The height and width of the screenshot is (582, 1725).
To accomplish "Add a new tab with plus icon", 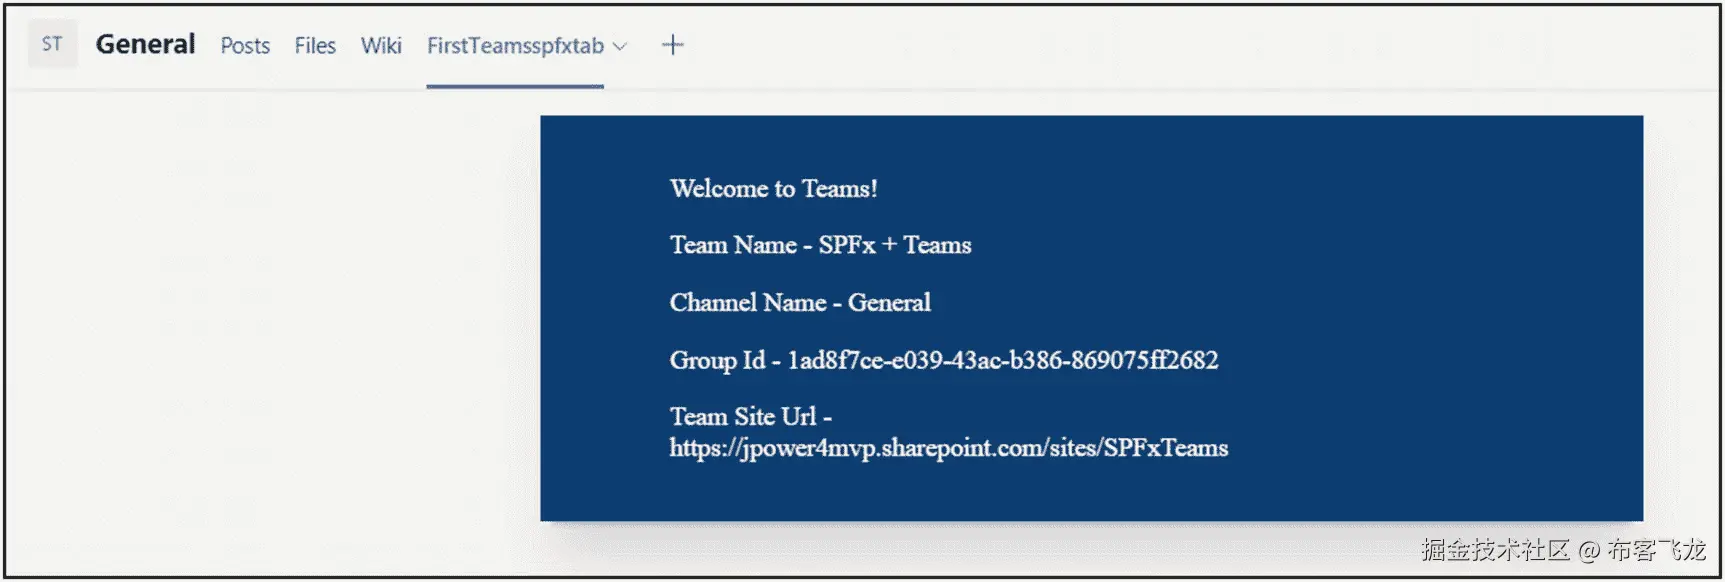I will pos(673,45).
